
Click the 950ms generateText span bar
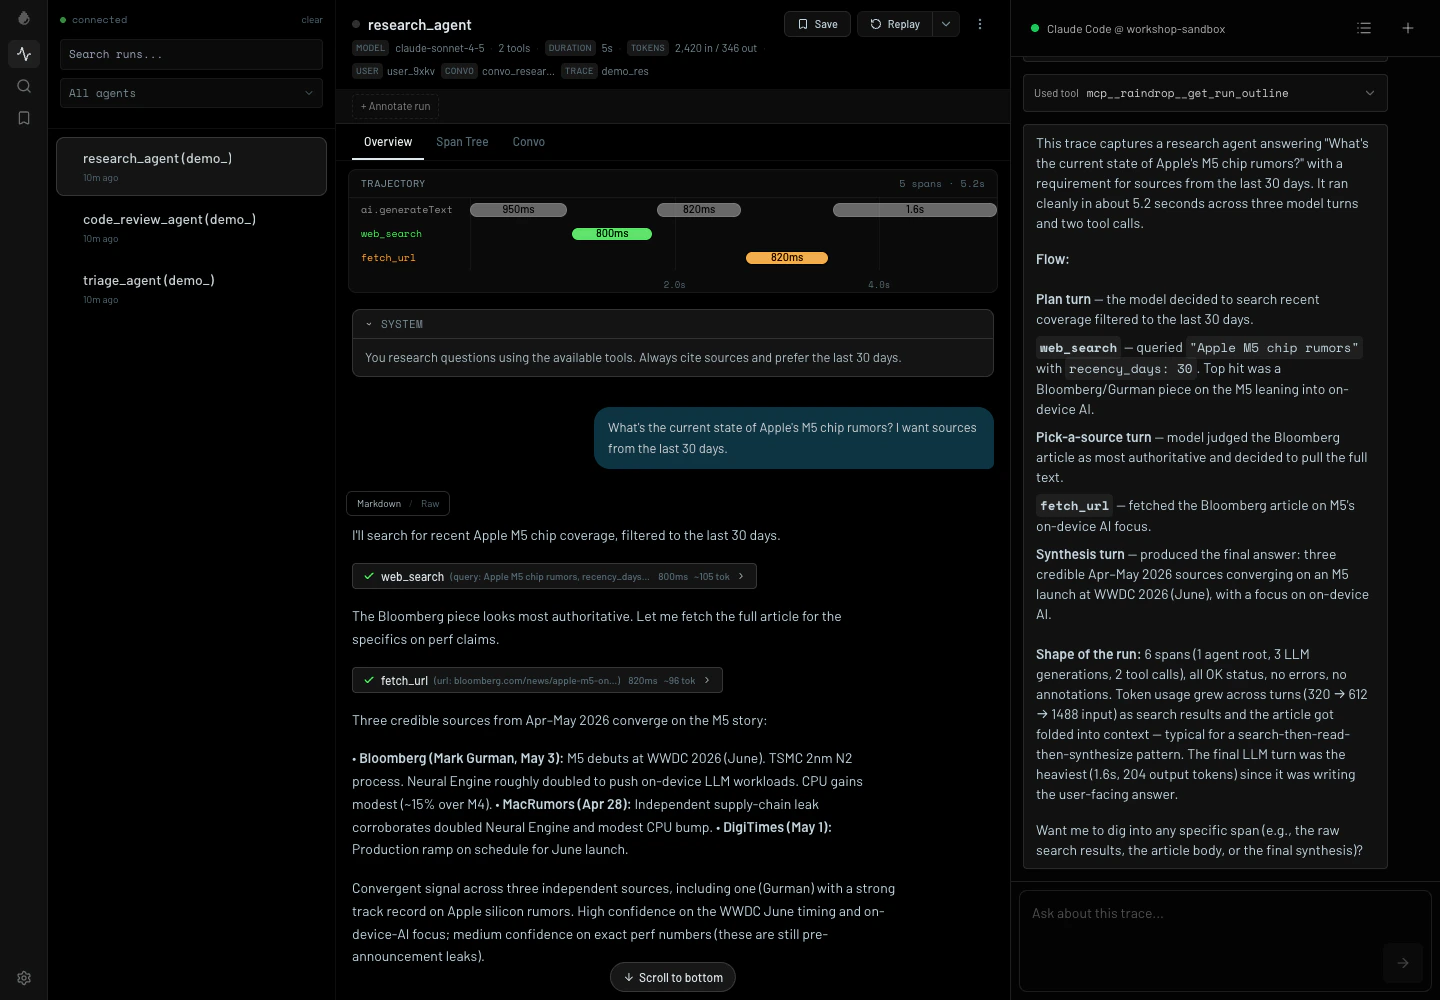point(518,210)
